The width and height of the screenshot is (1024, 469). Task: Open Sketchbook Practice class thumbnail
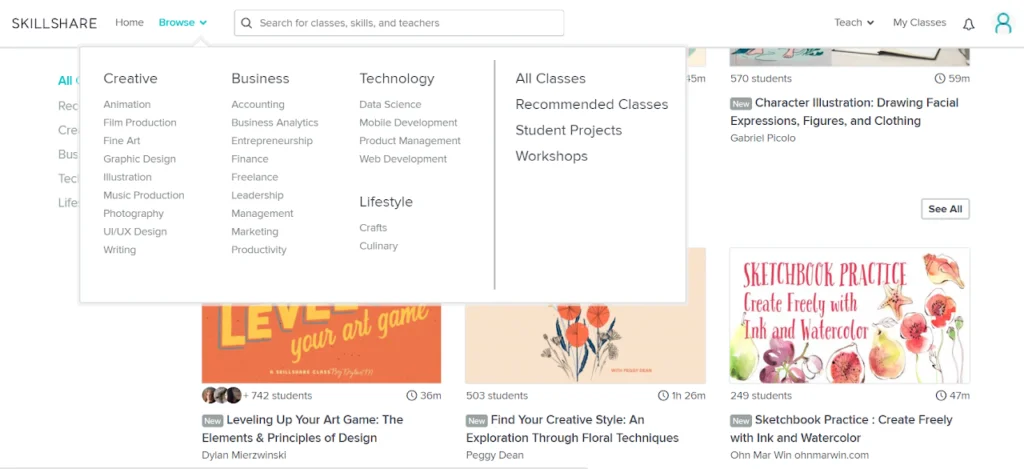(x=850, y=315)
